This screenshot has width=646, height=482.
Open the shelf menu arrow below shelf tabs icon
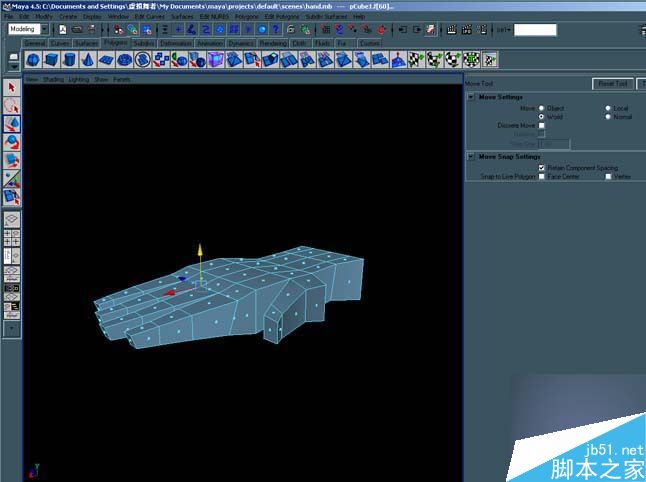[14, 67]
